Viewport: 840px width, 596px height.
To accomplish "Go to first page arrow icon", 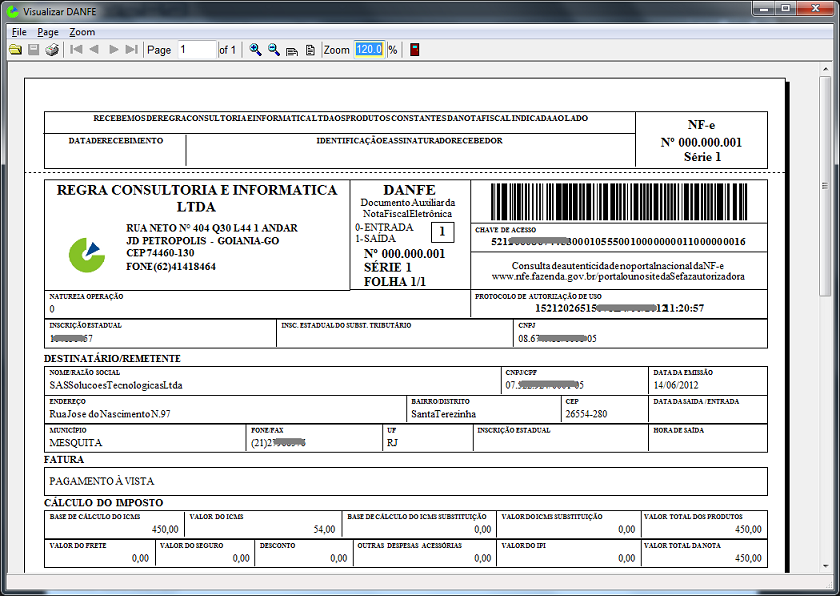I will pyautogui.click(x=76, y=50).
